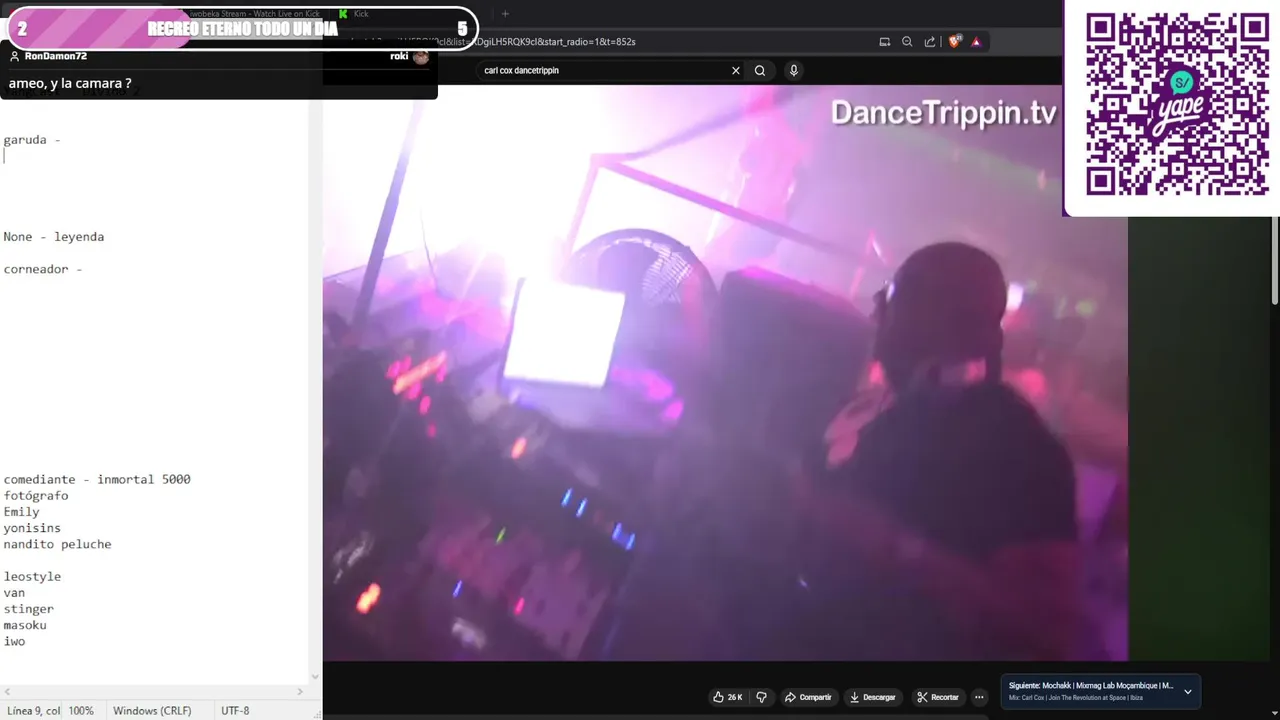Click the UTF-8 encoding status entry
1280x720 pixels.
pyautogui.click(x=235, y=711)
